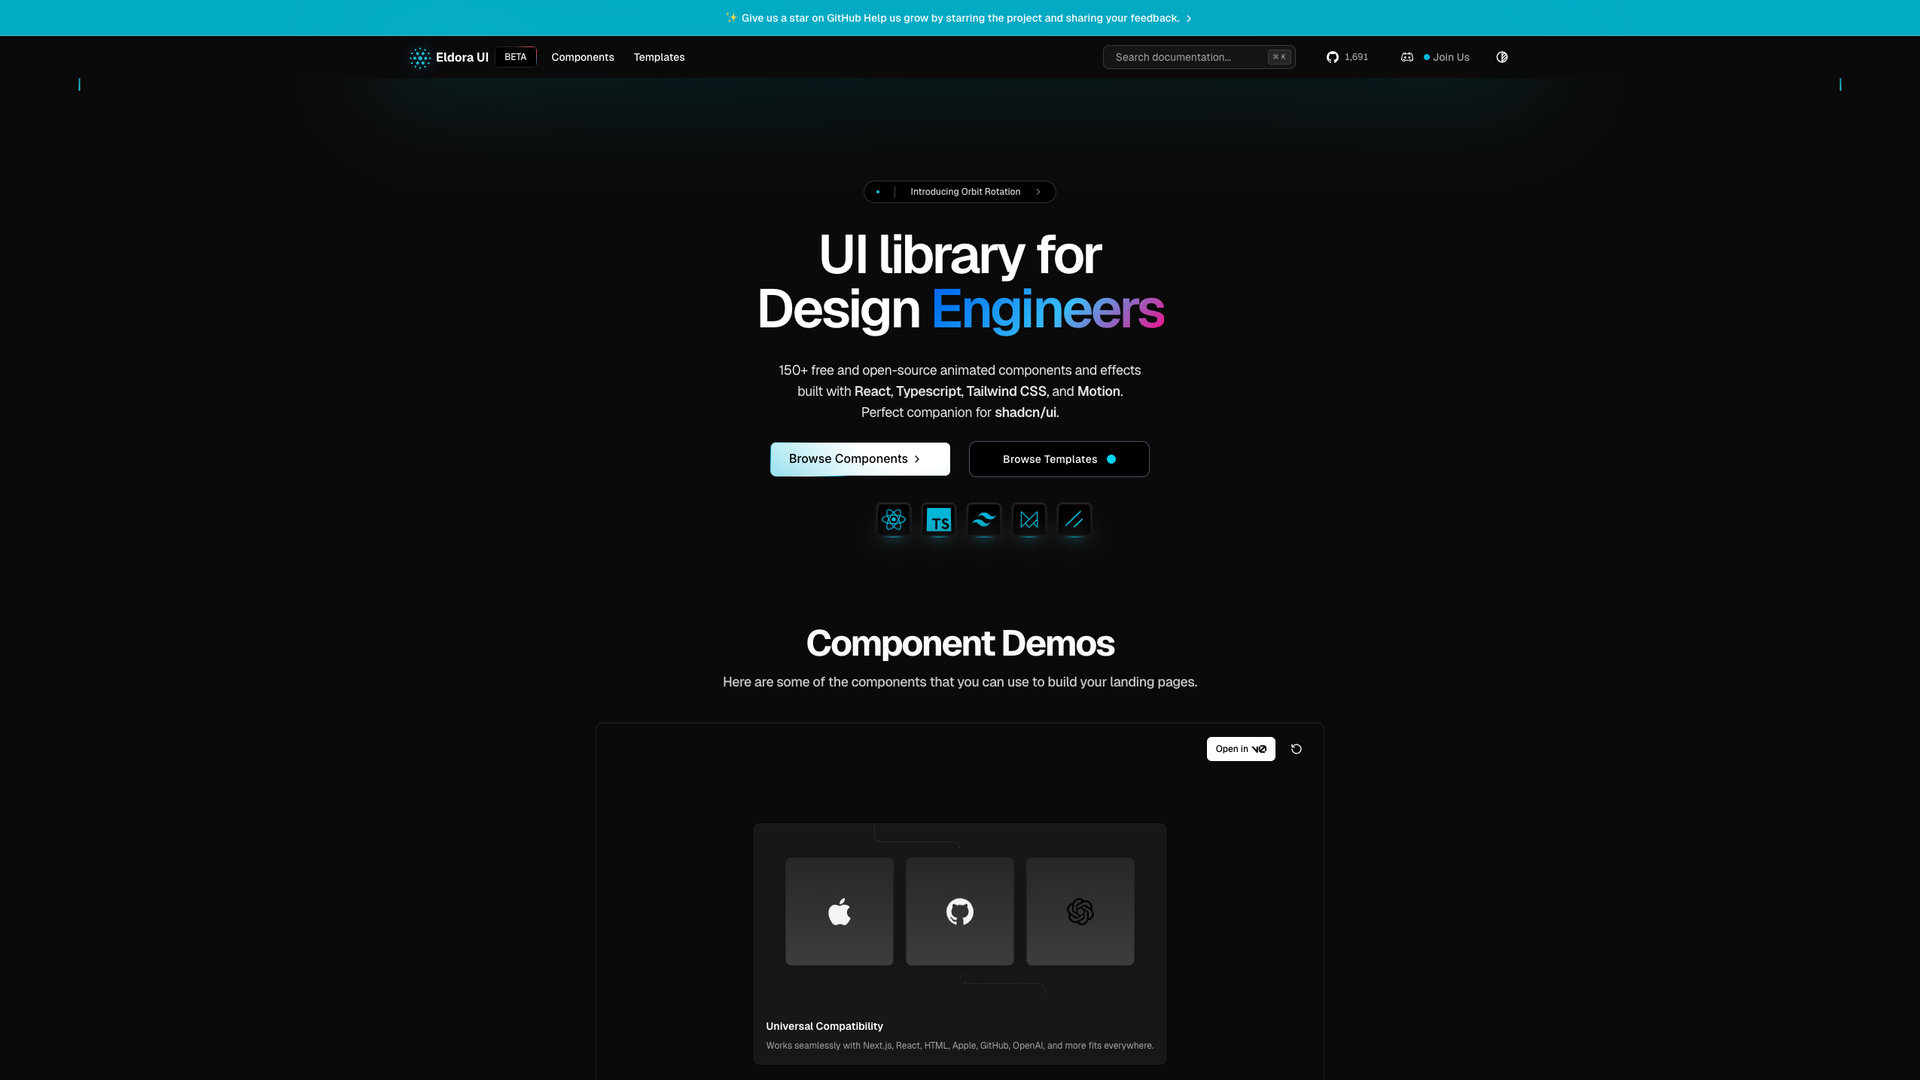The image size is (1920, 1080).
Task: Click the Eldora UI logo icon
Action: coord(419,57)
